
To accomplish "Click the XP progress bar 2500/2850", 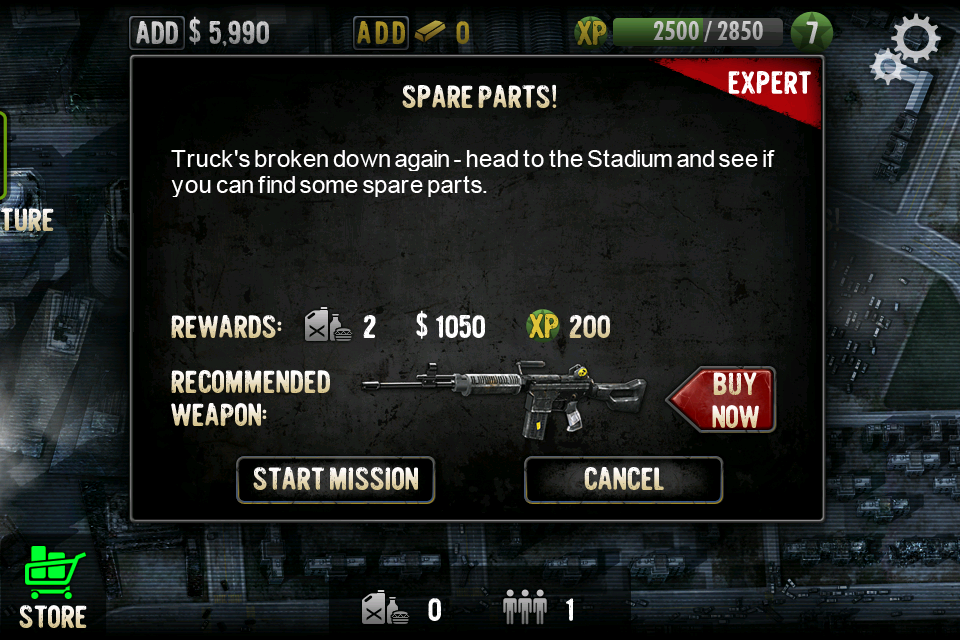I will (697, 32).
